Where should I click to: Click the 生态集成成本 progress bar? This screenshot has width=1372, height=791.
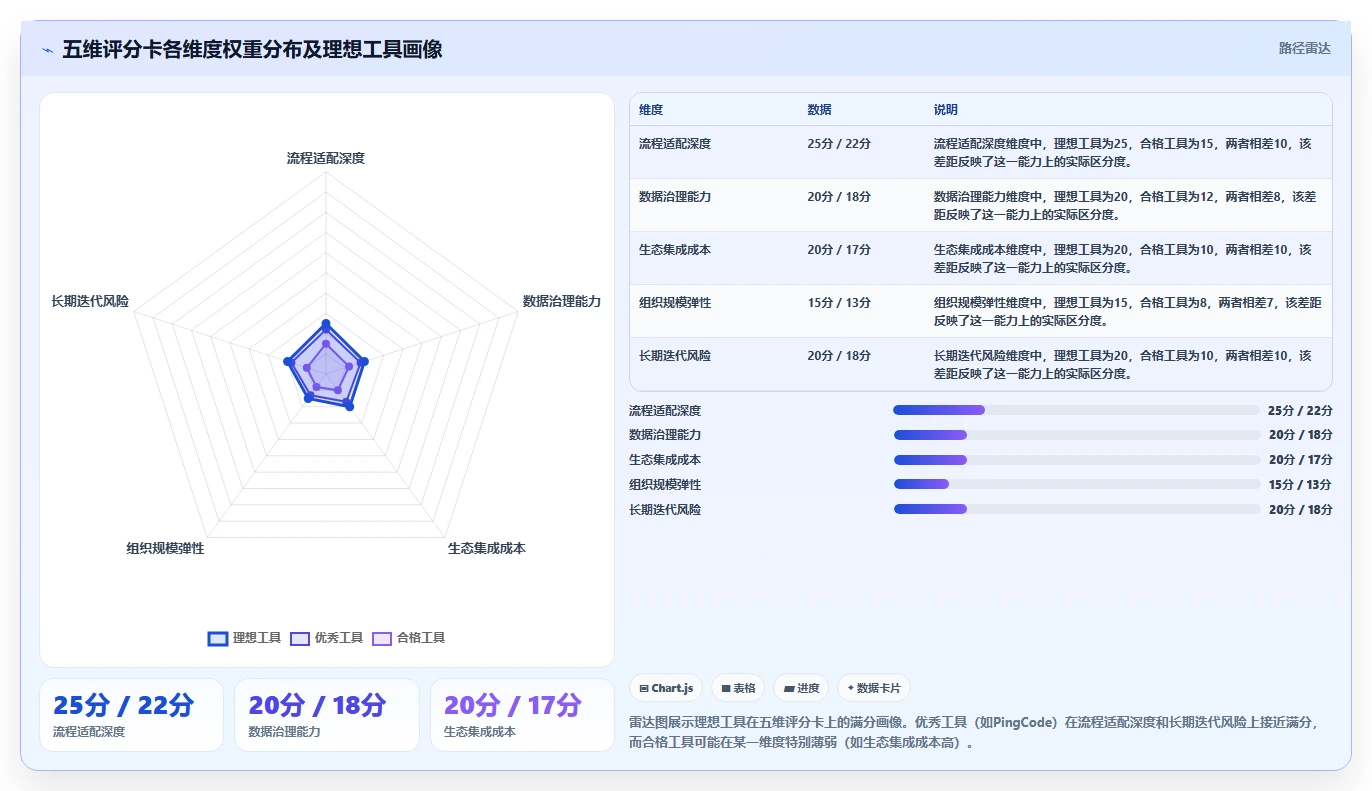pos(1077,460)
